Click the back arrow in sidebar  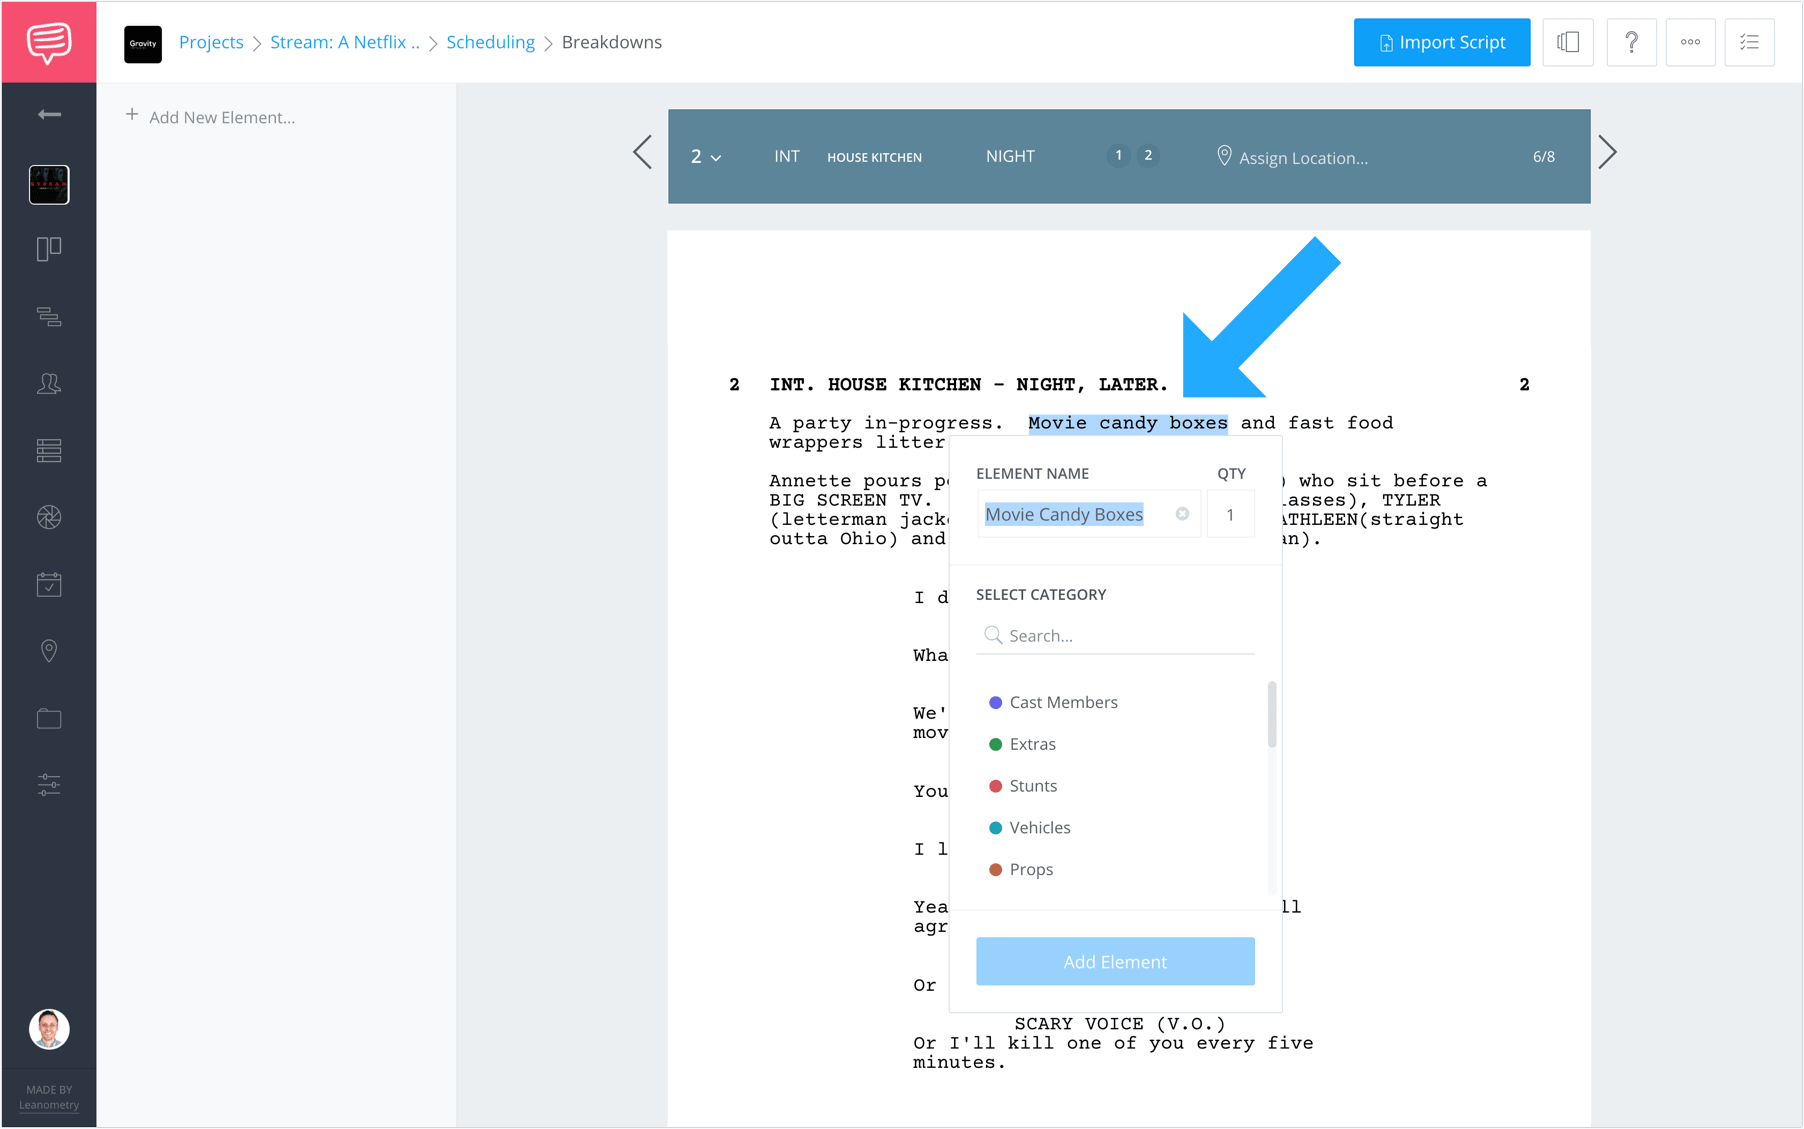point(49,115)
